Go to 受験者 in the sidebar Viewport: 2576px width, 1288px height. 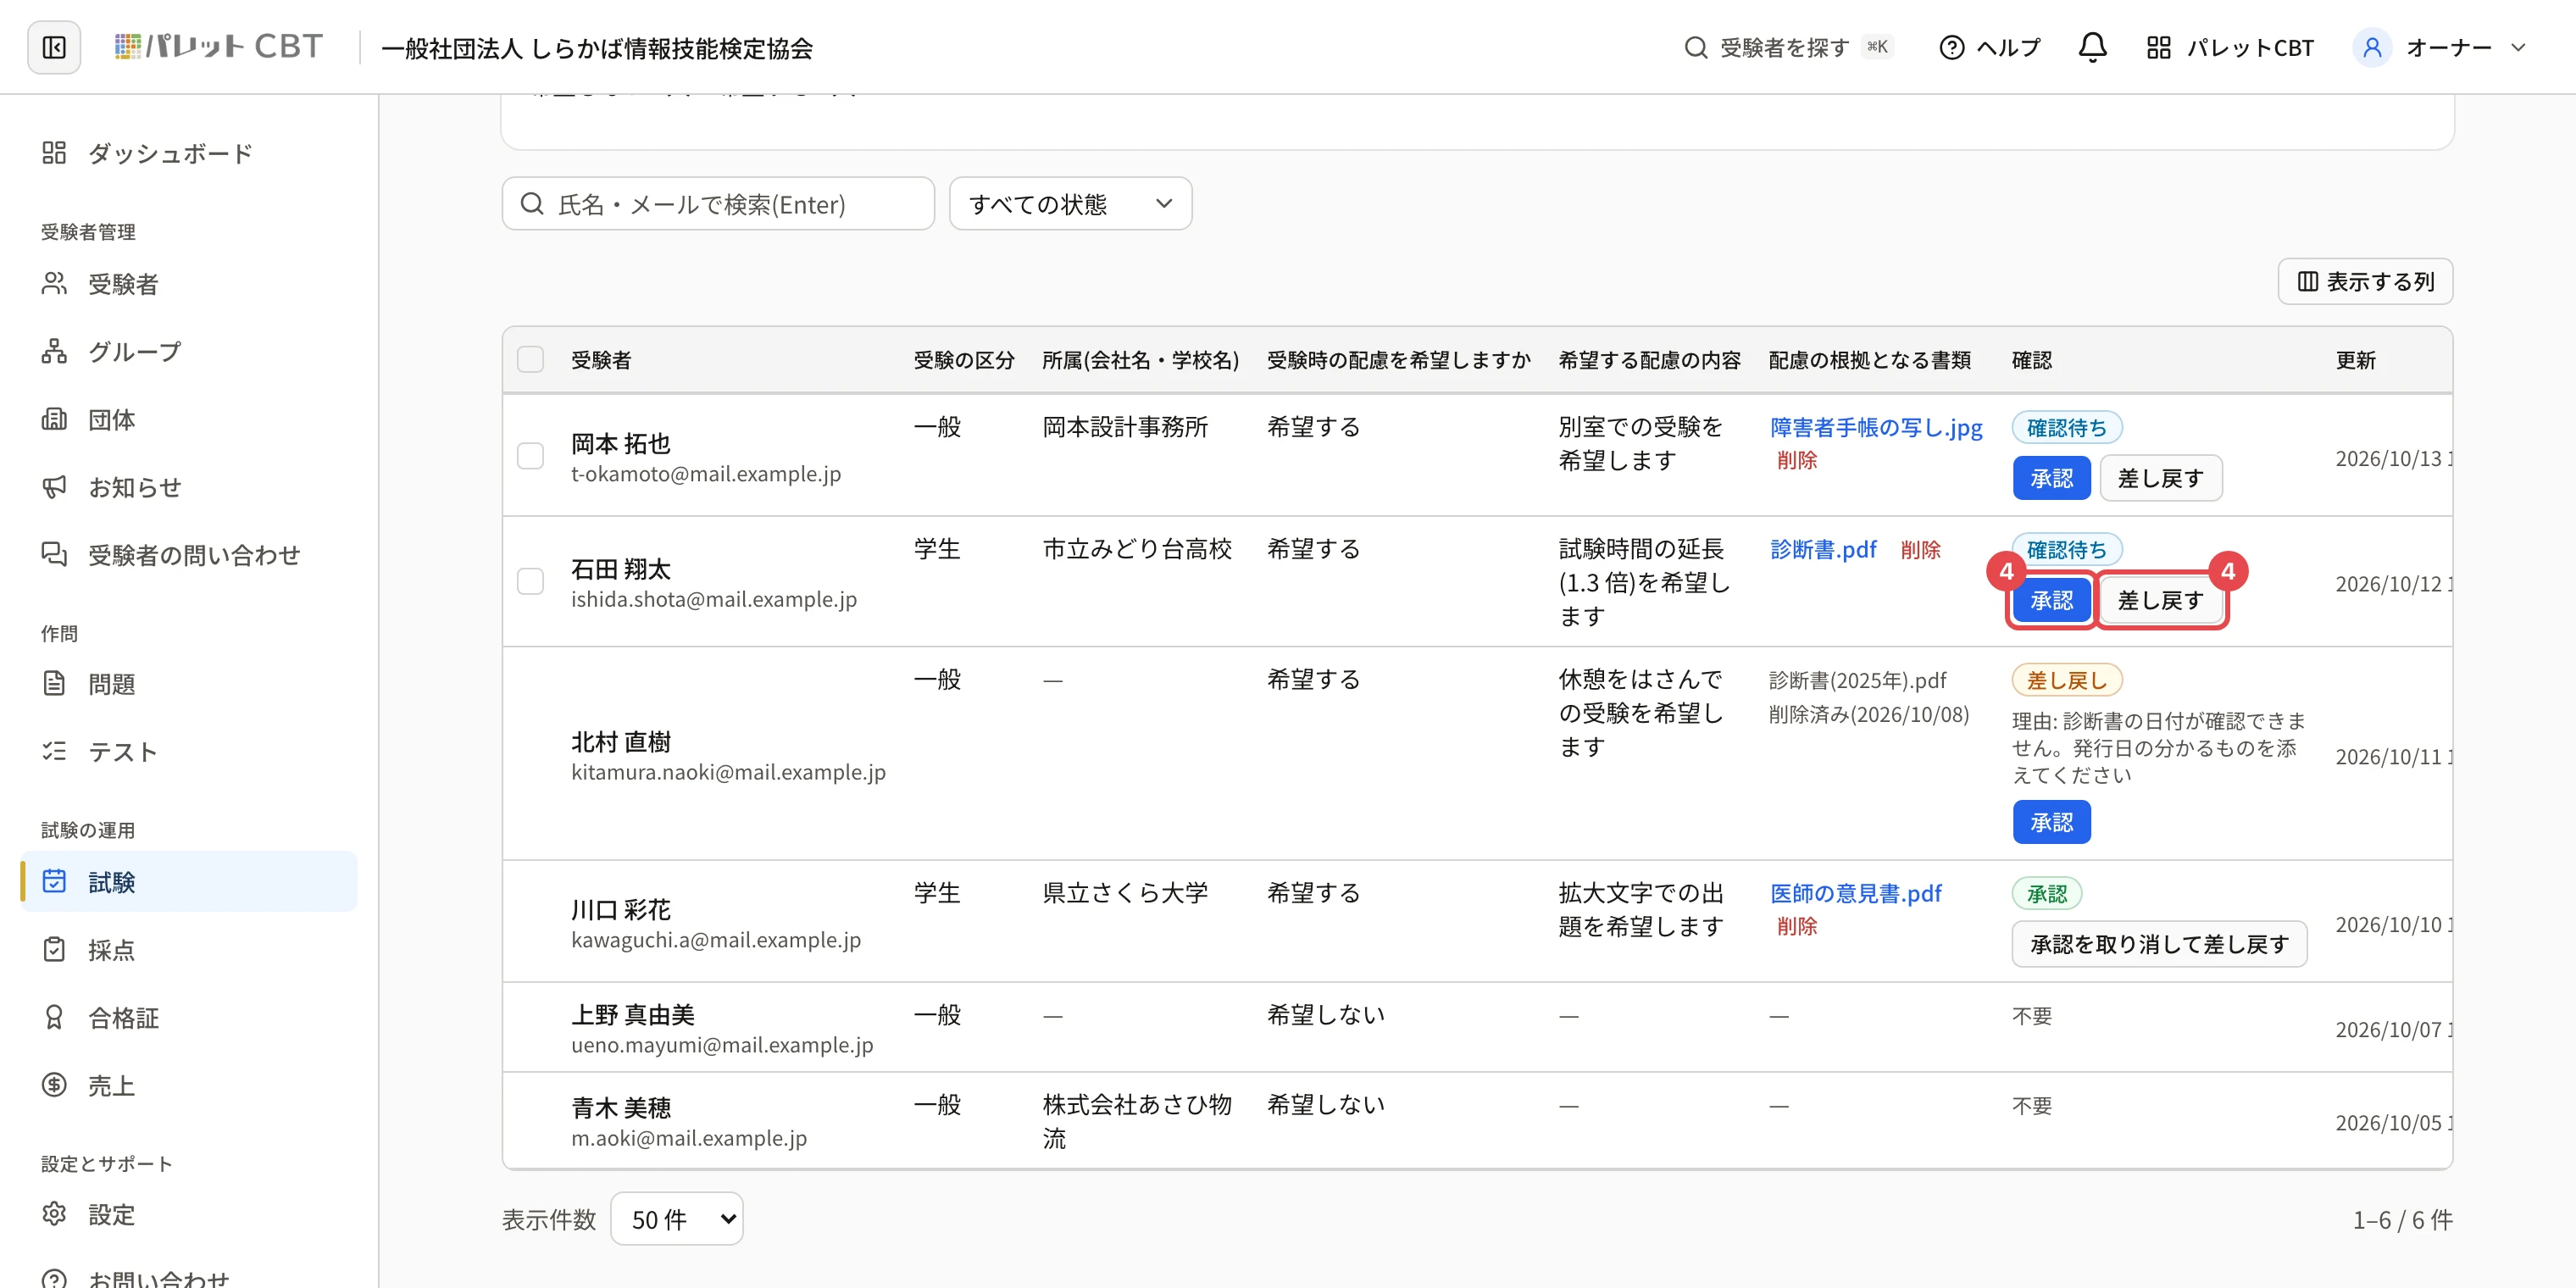point(189,284)
